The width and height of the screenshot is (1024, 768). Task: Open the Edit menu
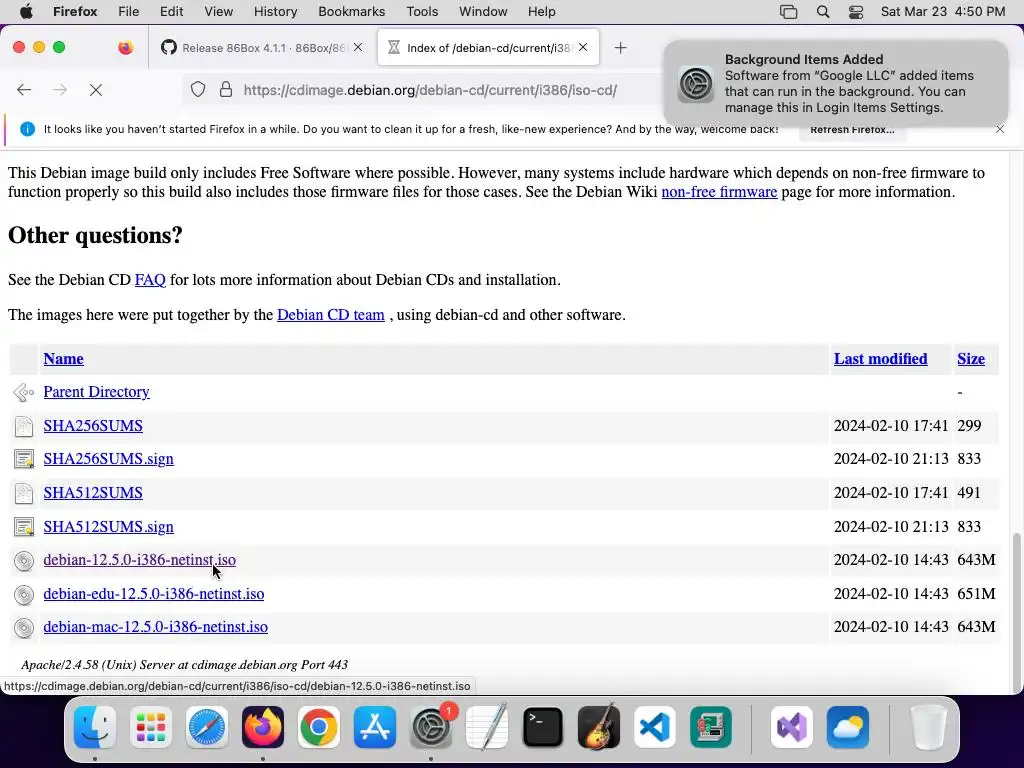pyautogui.click(x=171, y=12)
